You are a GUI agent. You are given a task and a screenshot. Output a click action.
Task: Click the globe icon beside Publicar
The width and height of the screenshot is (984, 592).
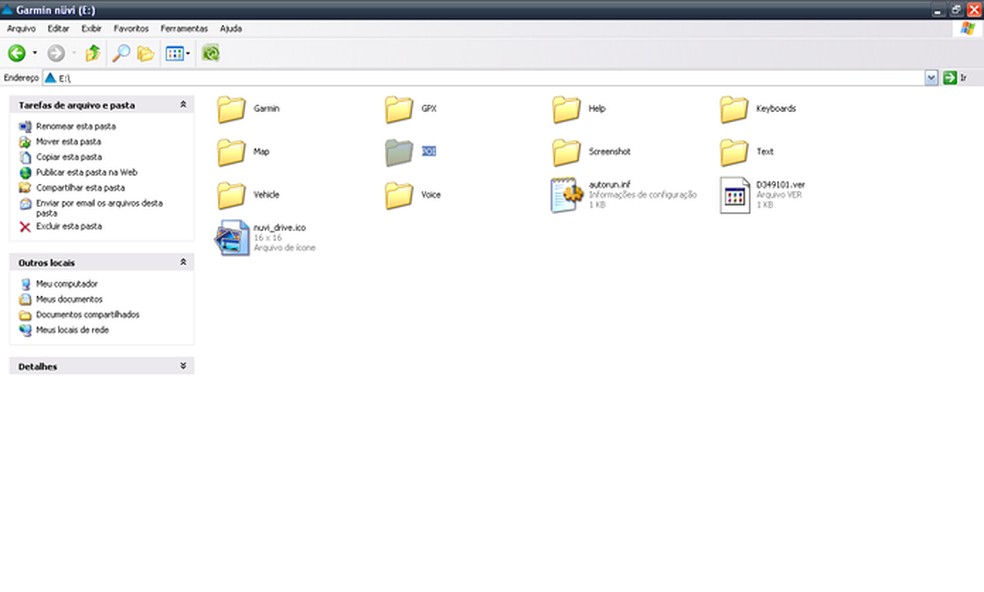25,173
